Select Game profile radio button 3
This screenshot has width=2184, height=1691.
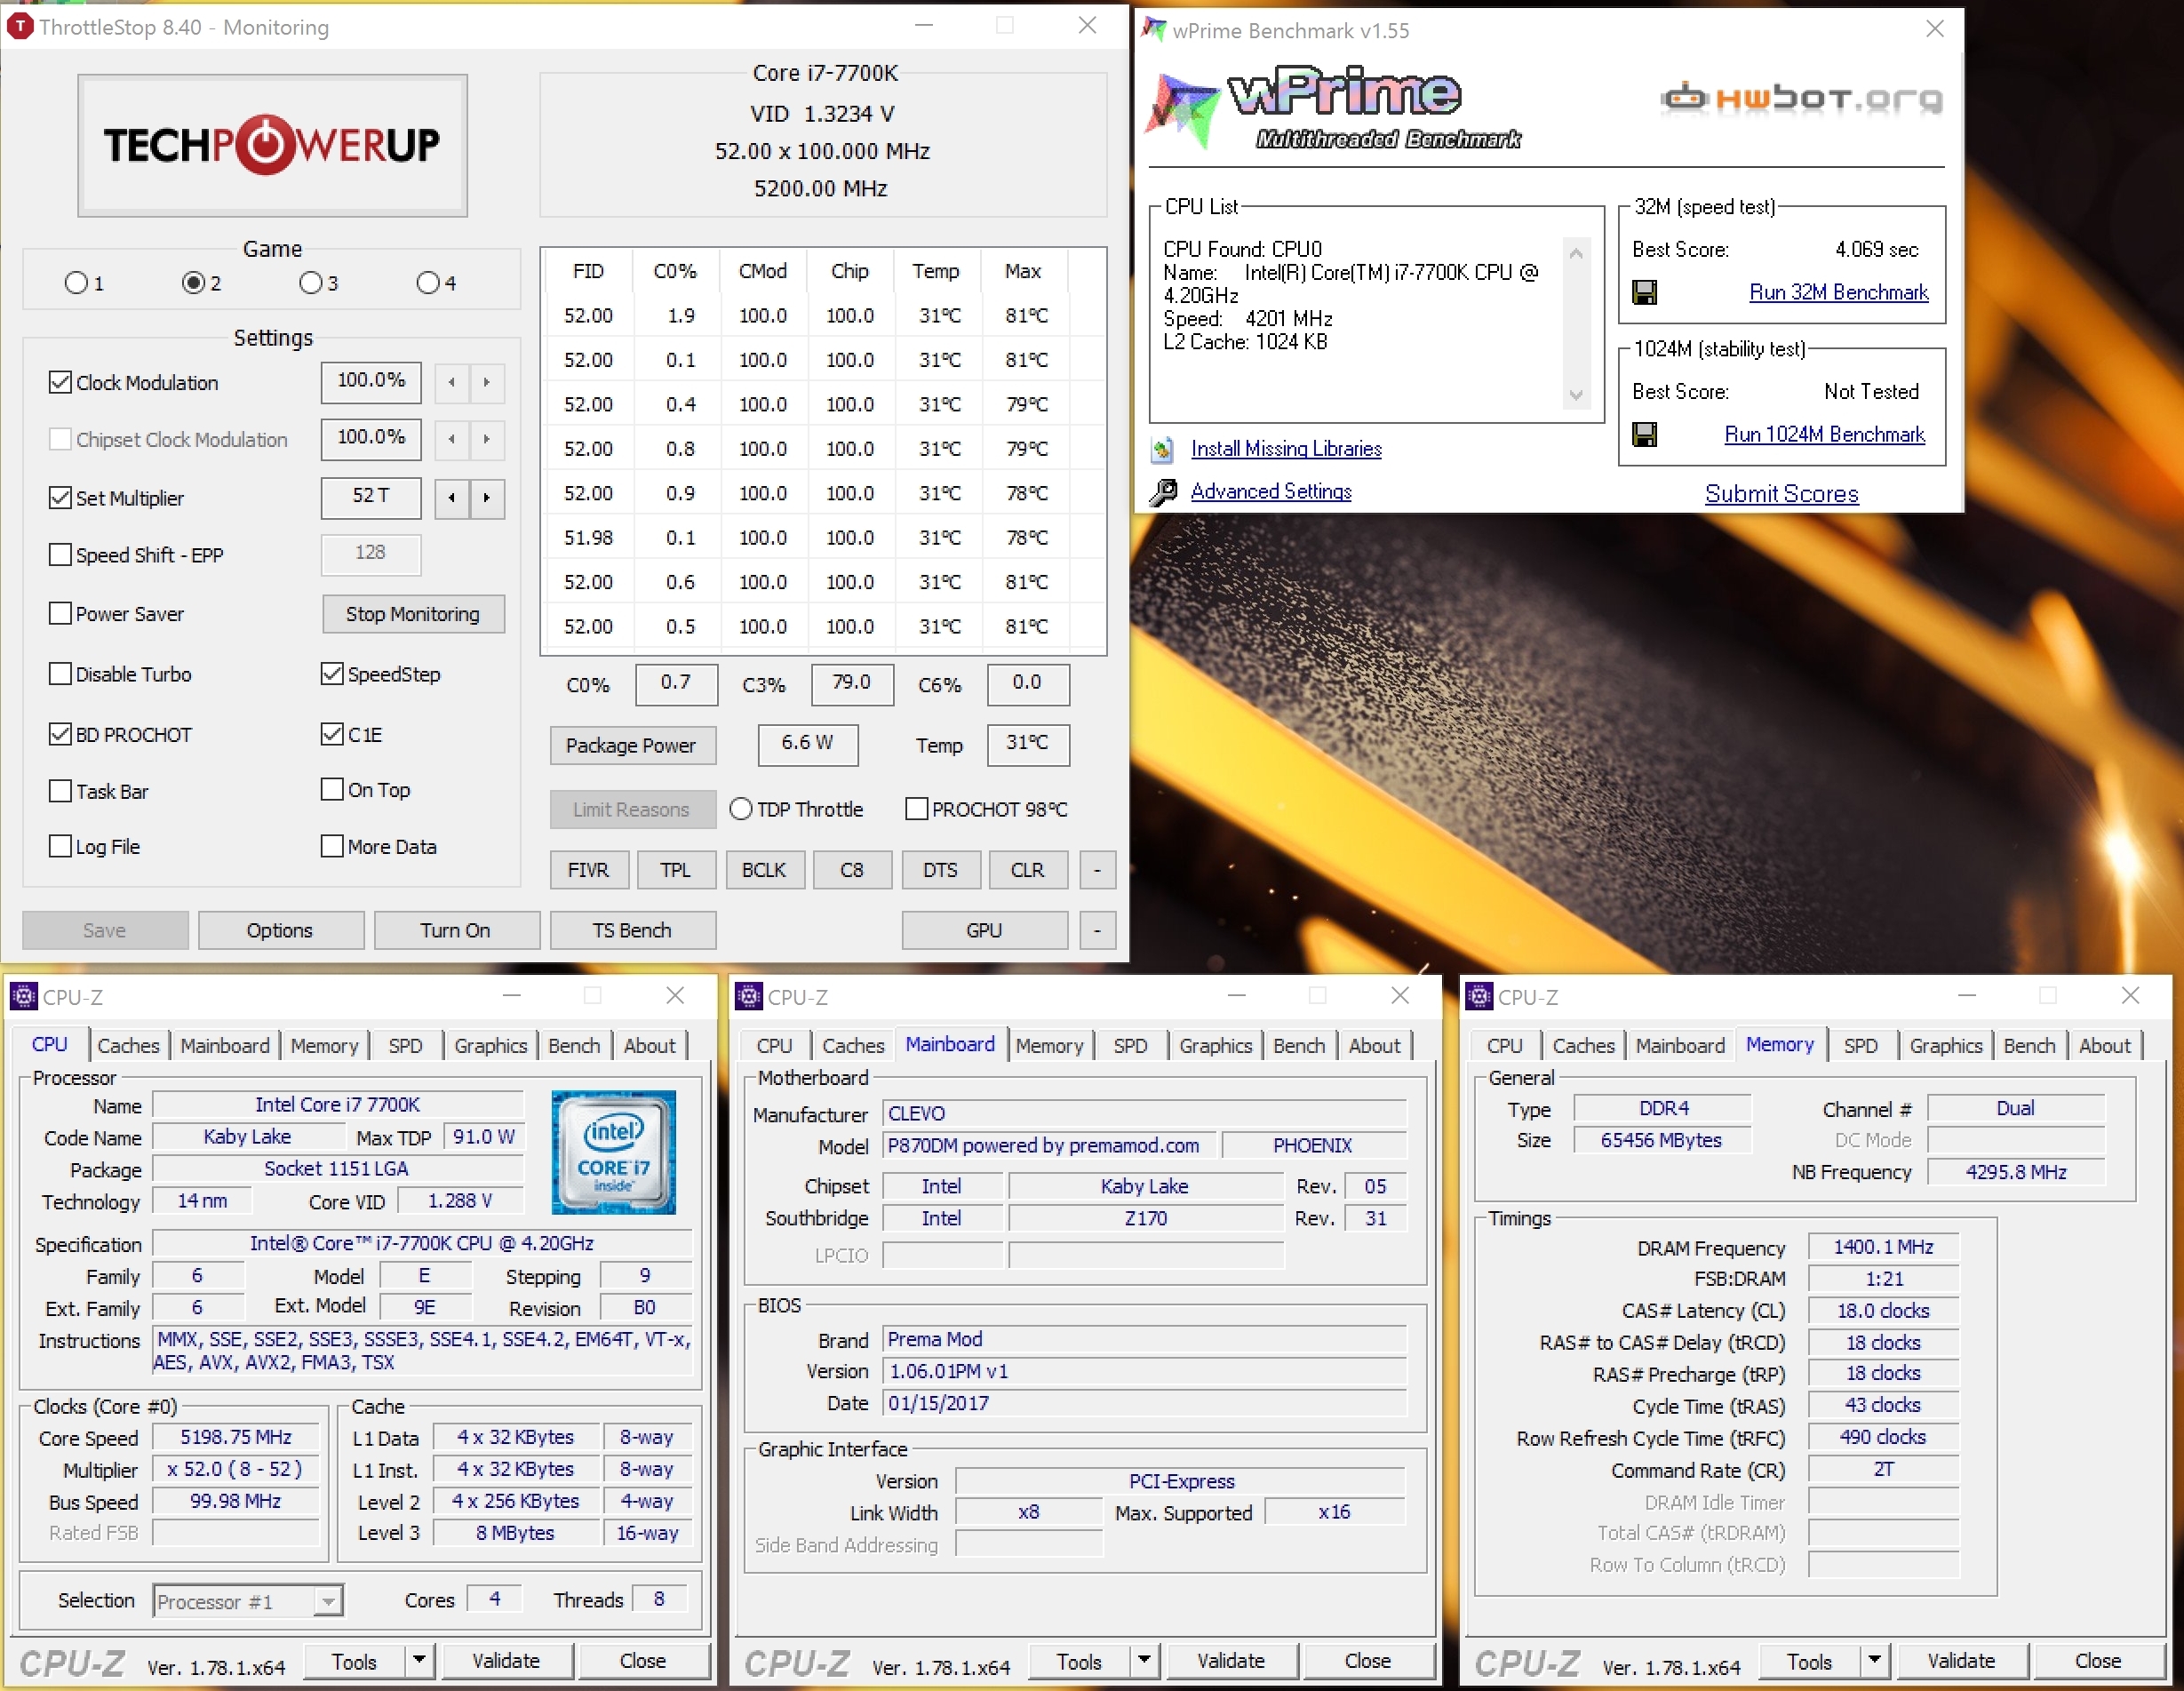coord(311,283)
